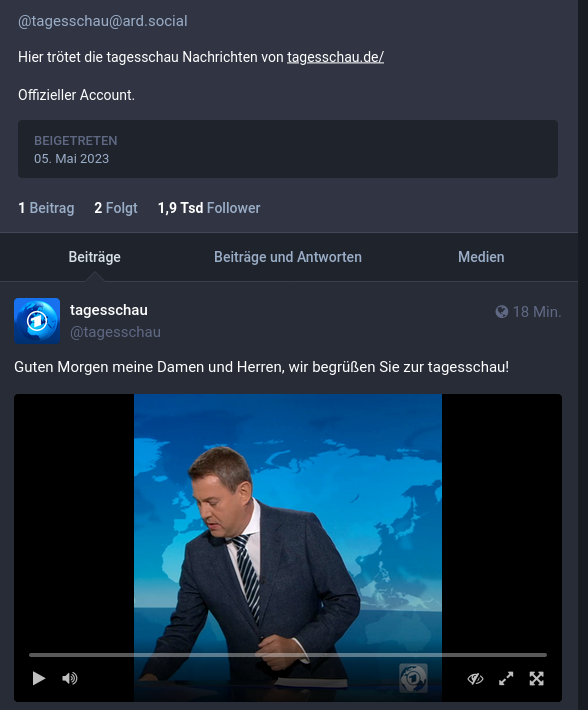Show the 1,9 Tsd Follower list
The height and width of the screenshot is (710, 588).
(209, 208)
